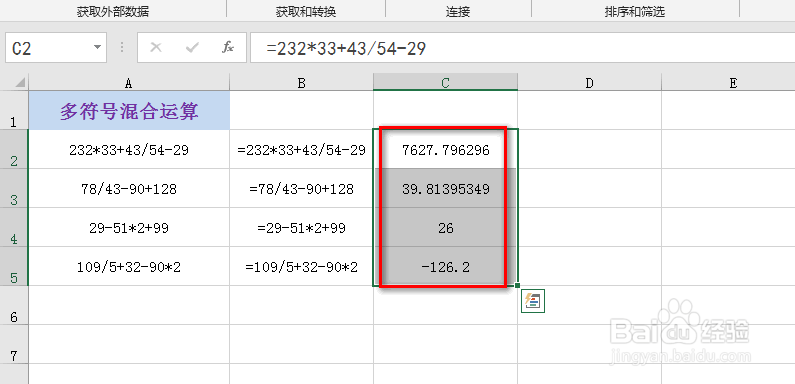Select row 1 header

click(x=14, y=110)
